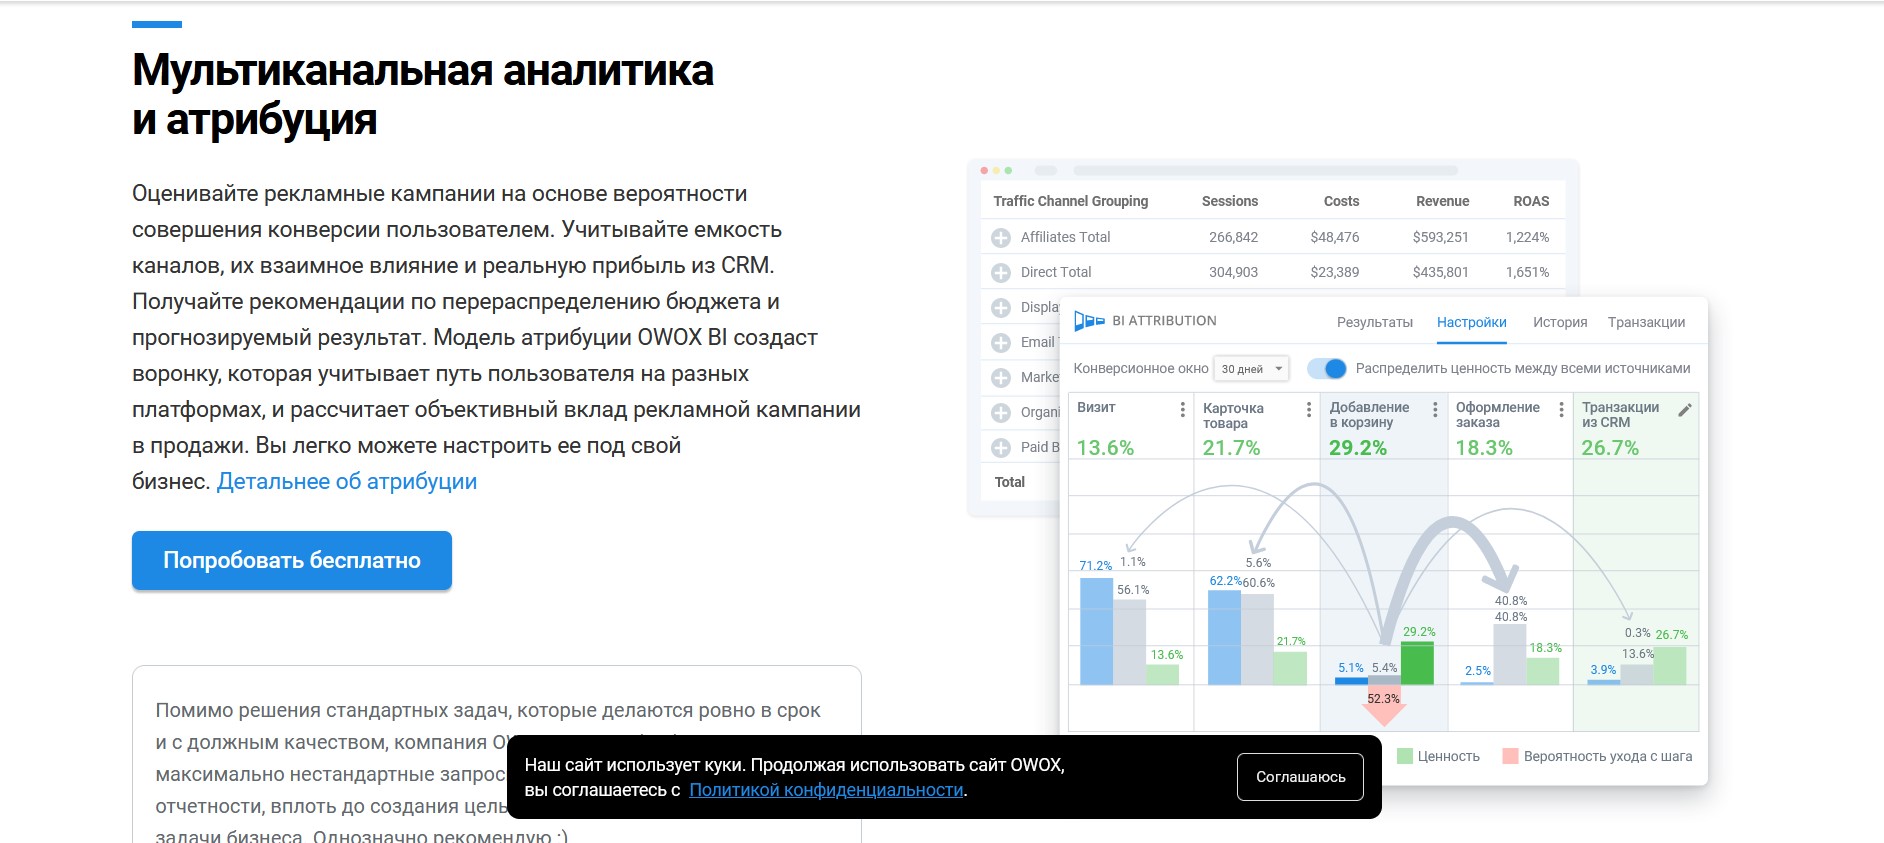Open the Политикой конфиденциальности link
1884x843 pixels.
(x=826, y=790)
